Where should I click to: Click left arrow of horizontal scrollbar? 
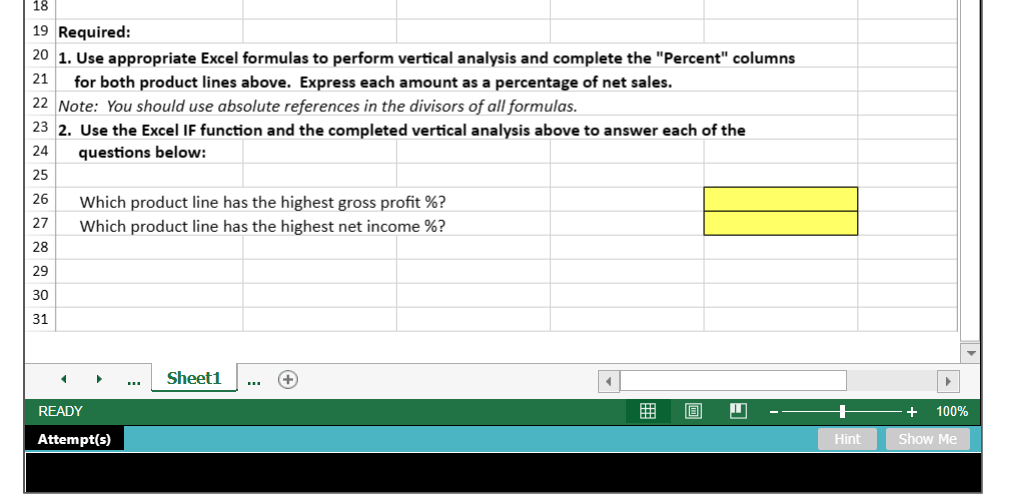point(609,381)
